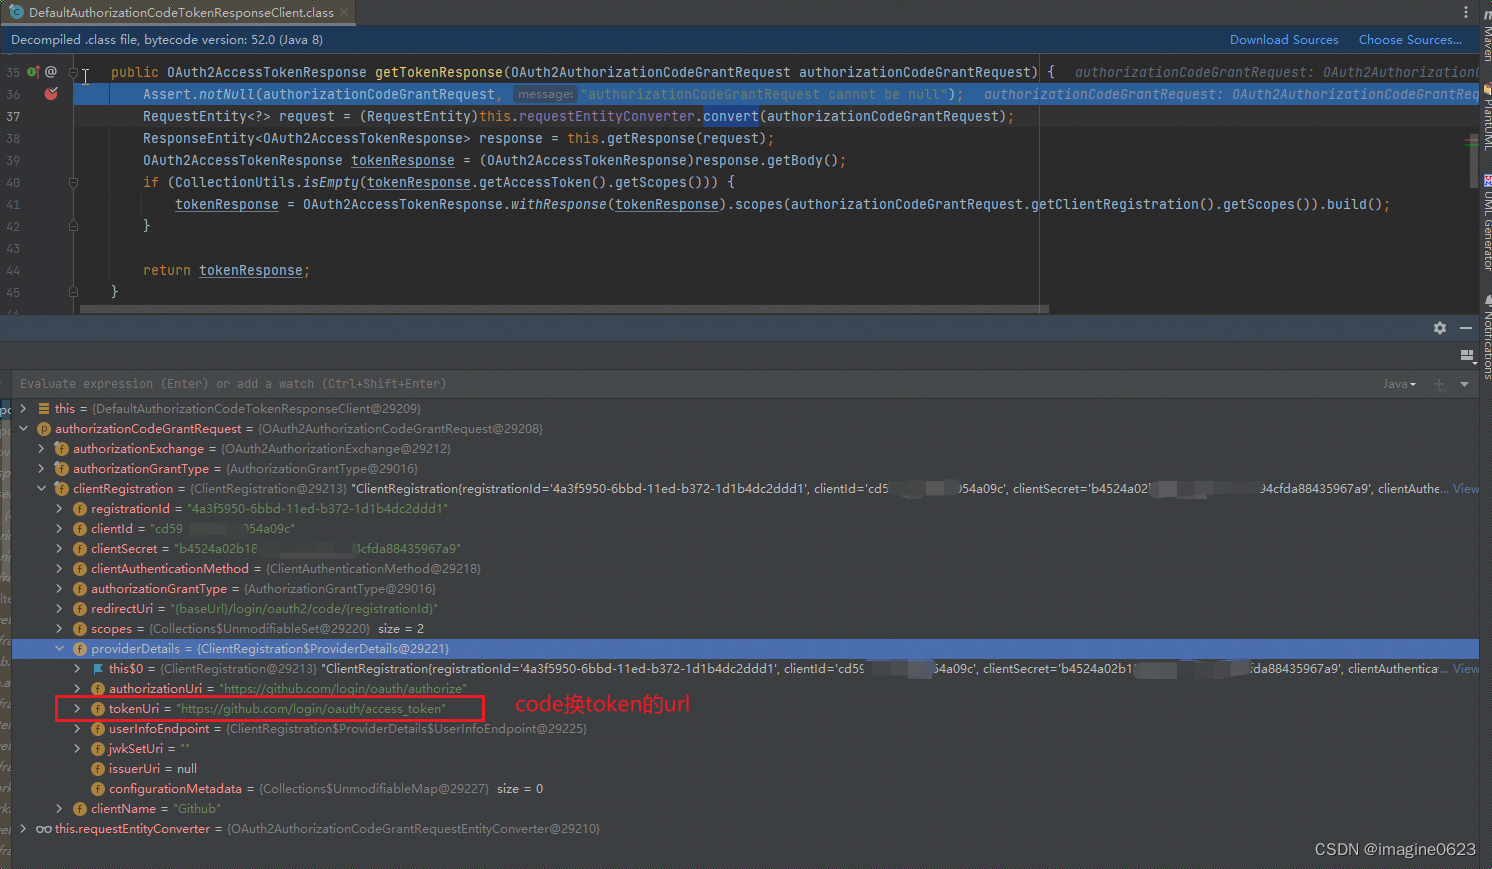Hide the debugger panel with minimize icon
Image resolution: width=1492 pixels, height=869 pixels.
[x=1466, y=328]
